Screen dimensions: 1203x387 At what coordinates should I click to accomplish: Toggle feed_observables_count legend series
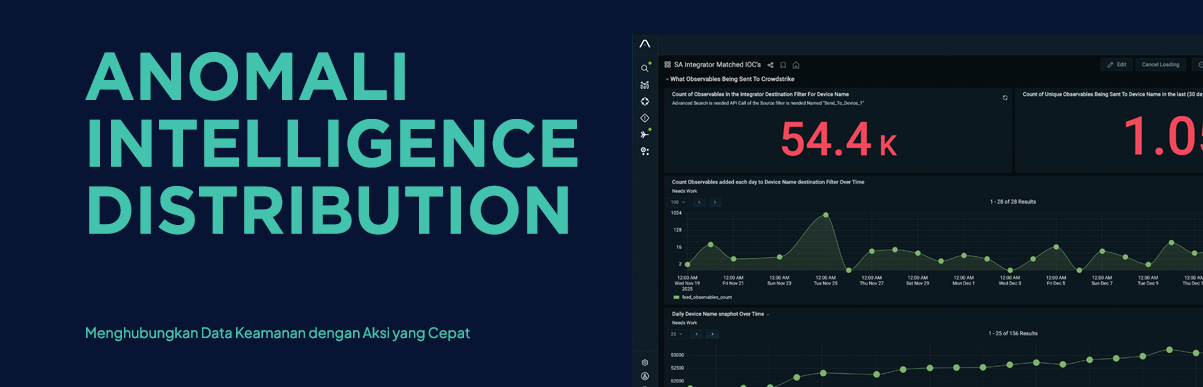[702, 297]
